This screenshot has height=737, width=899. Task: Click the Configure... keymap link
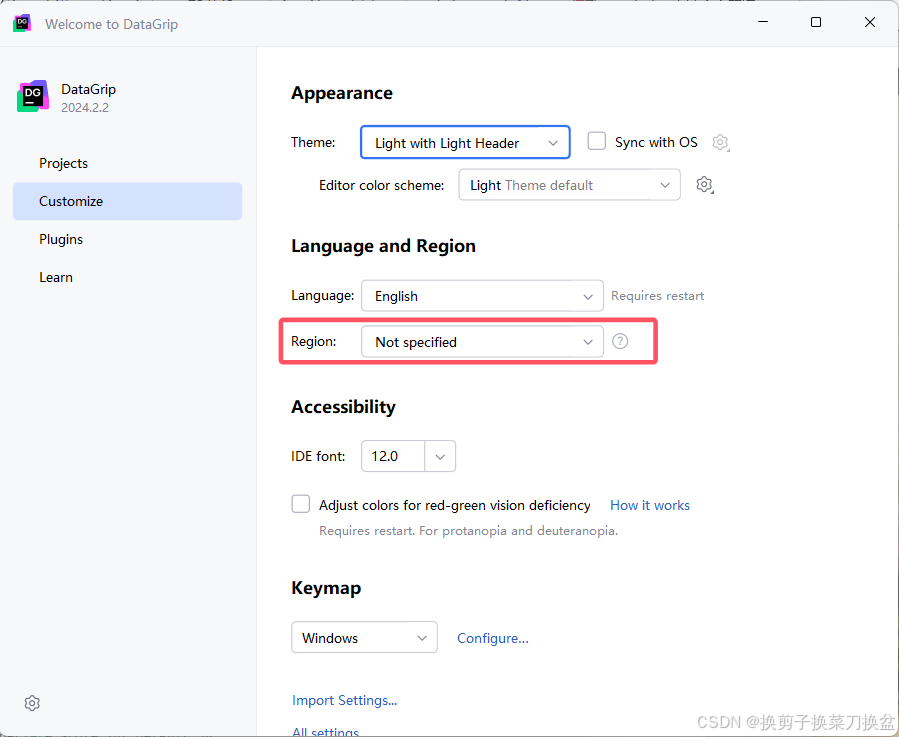coord(493,638)
